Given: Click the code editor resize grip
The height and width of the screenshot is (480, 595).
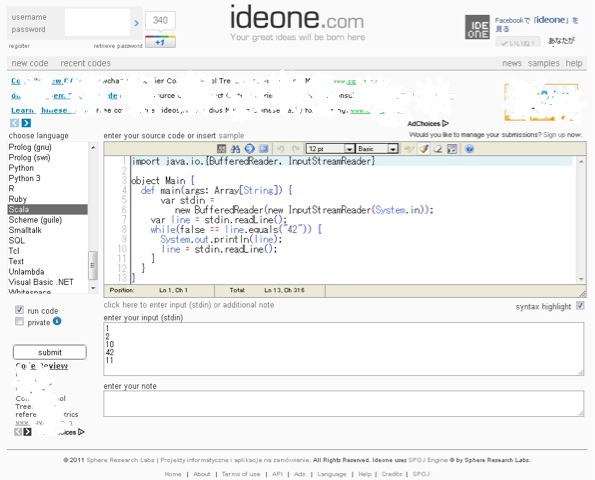Looking at the screenshot, I should pos(582,293).
